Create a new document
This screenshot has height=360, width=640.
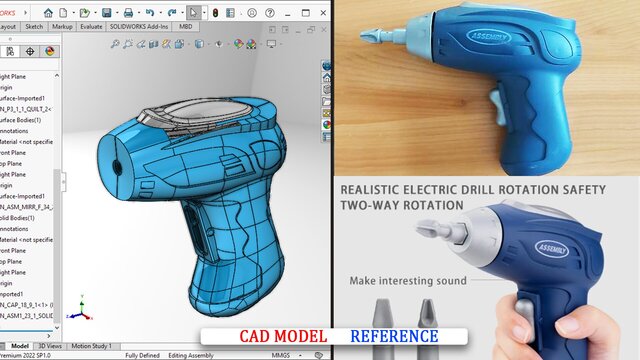(63, 13)
